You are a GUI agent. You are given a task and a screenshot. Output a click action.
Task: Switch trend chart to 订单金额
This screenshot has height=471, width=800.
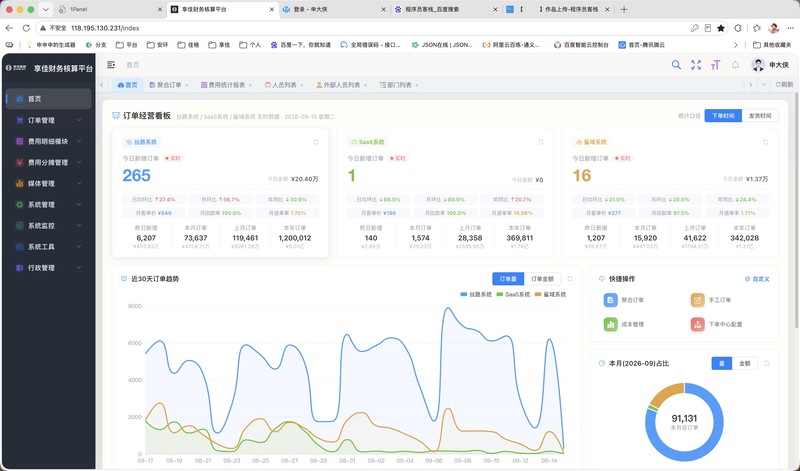point(542,279)
